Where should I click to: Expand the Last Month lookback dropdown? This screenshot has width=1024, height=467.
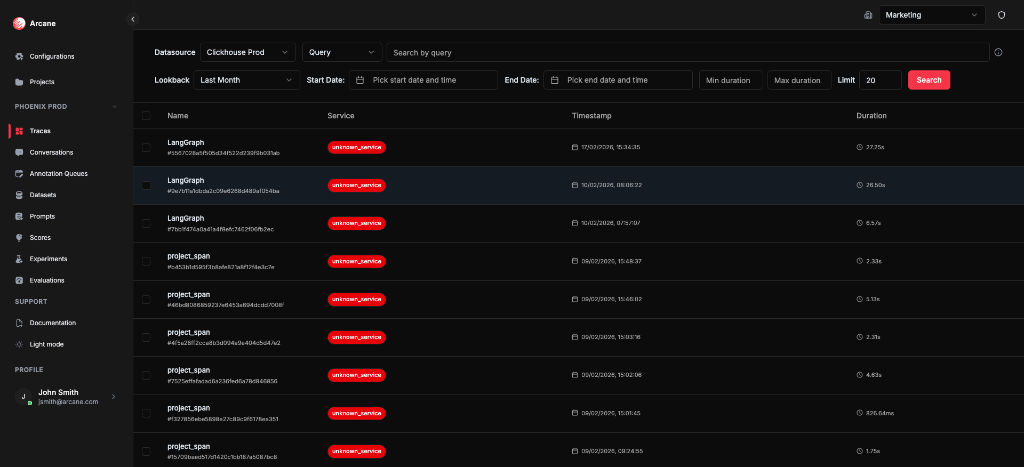point(247,80)
